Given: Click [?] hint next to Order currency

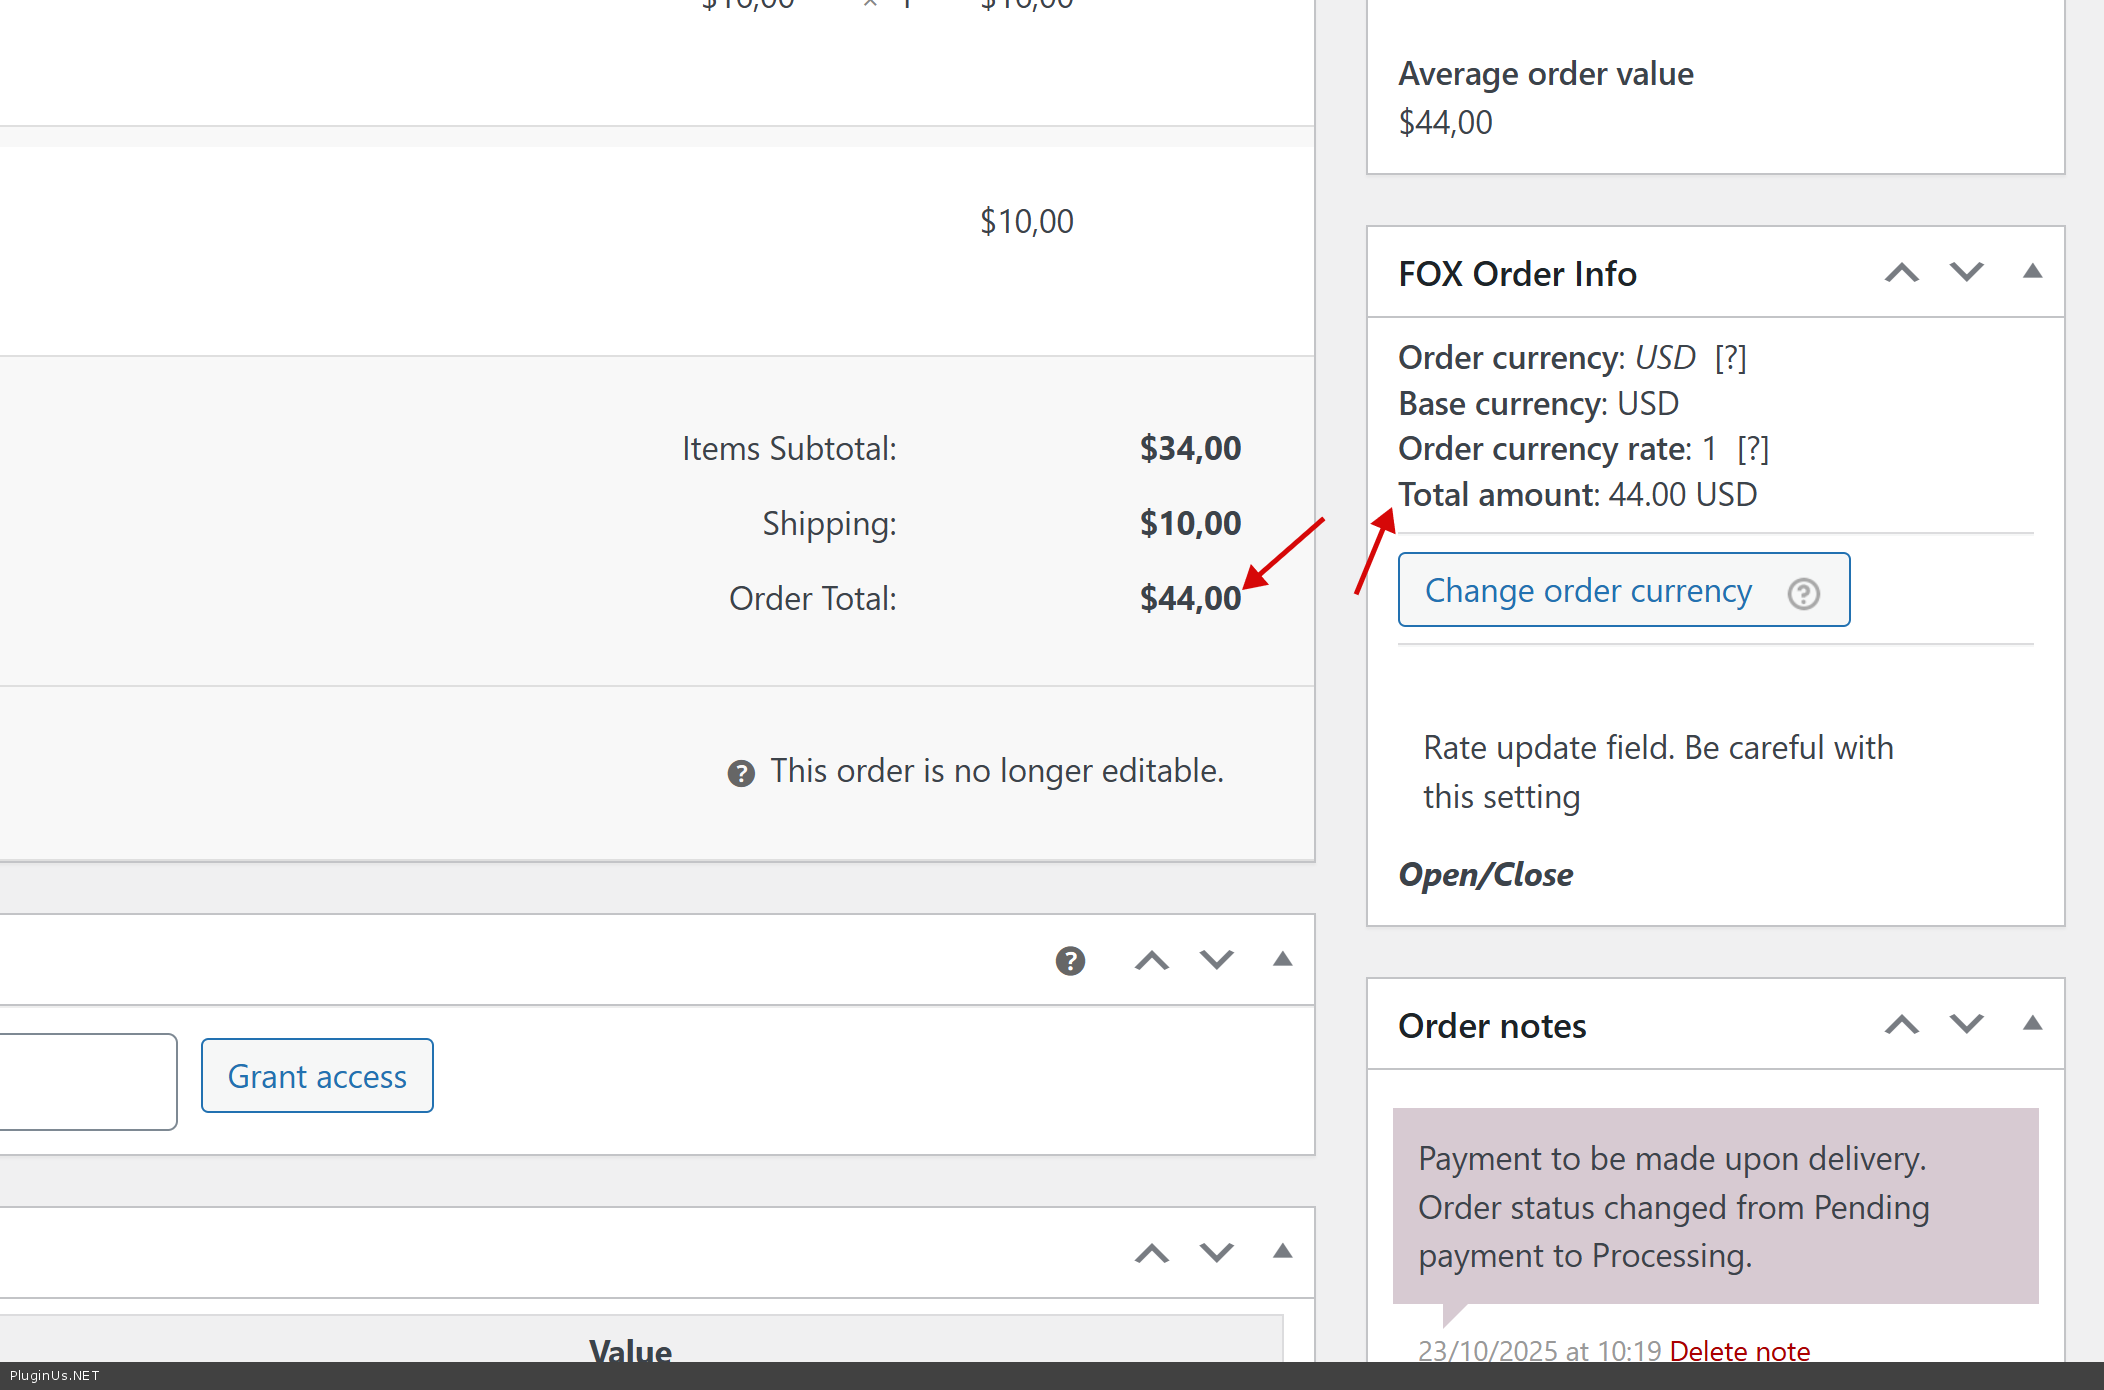Looking at the screenshot, I should pos(1730,358).
